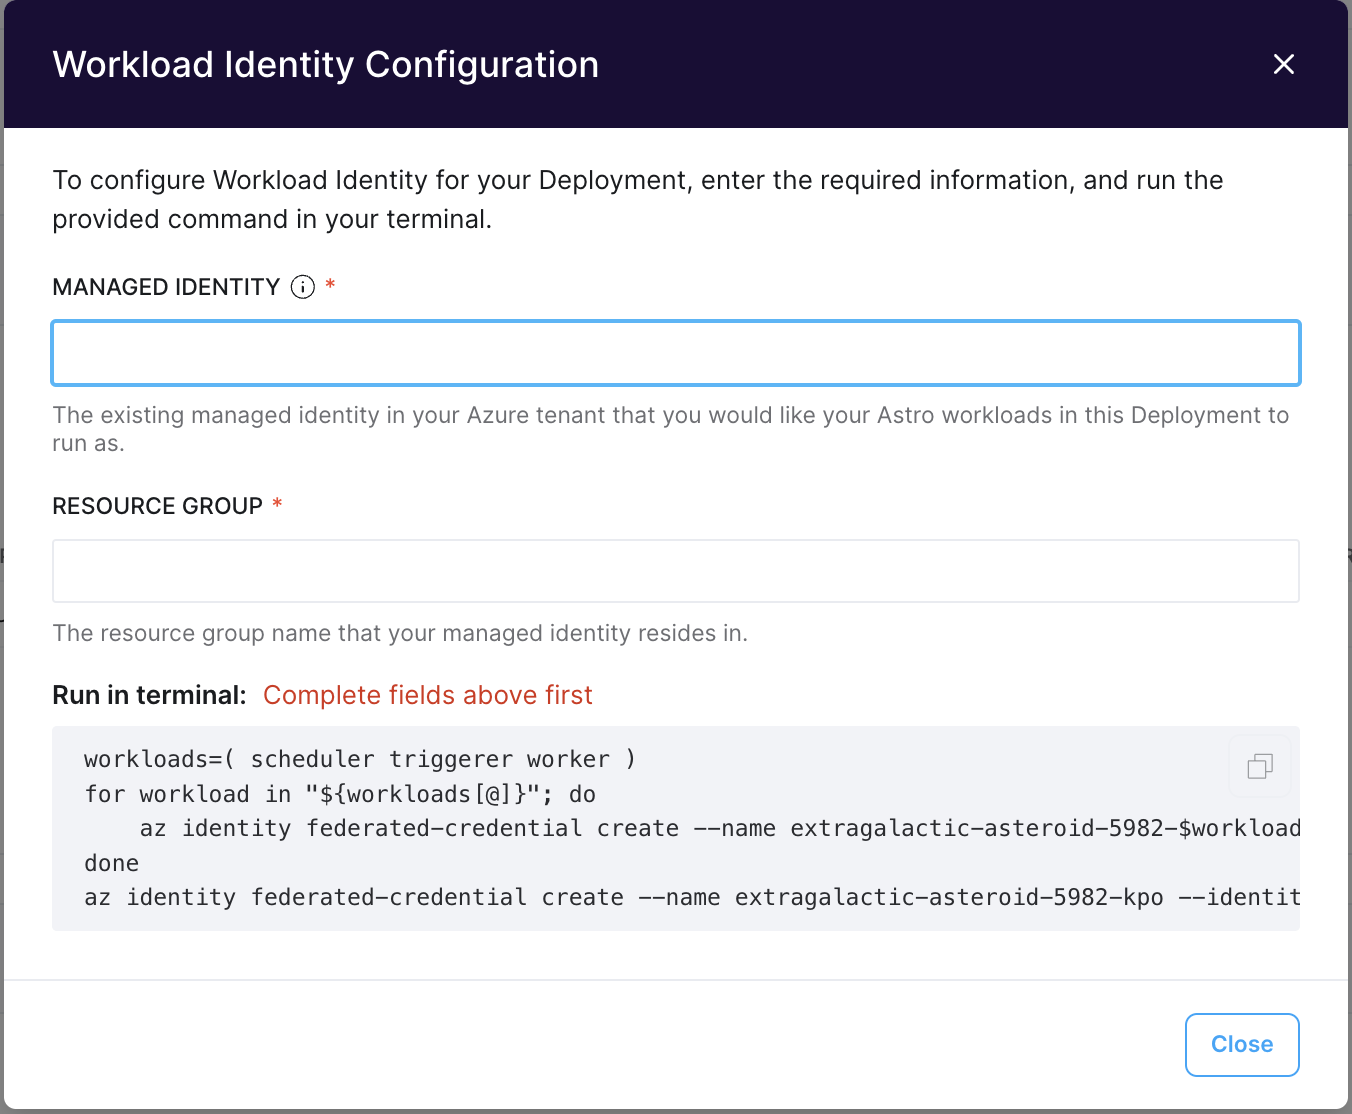
Task: Click the 'Run in terminal:' heading
Action: [x=149, y=695]
